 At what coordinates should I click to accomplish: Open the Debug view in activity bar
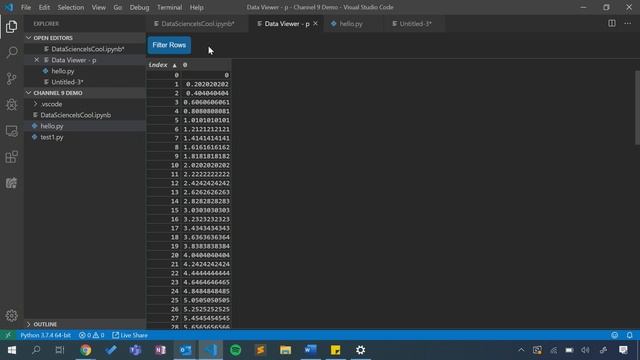click(x=11, y=104)
